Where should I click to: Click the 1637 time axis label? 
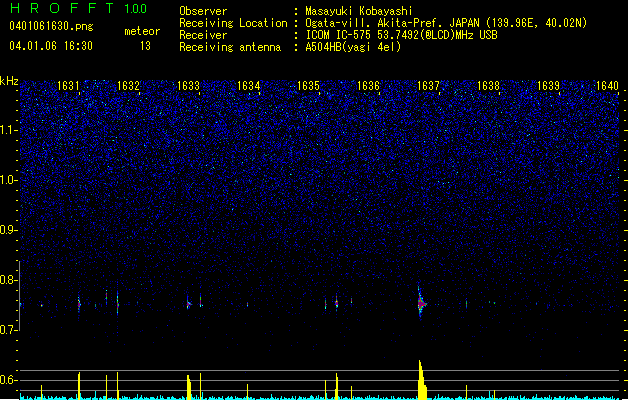click(x=428, y=86)
